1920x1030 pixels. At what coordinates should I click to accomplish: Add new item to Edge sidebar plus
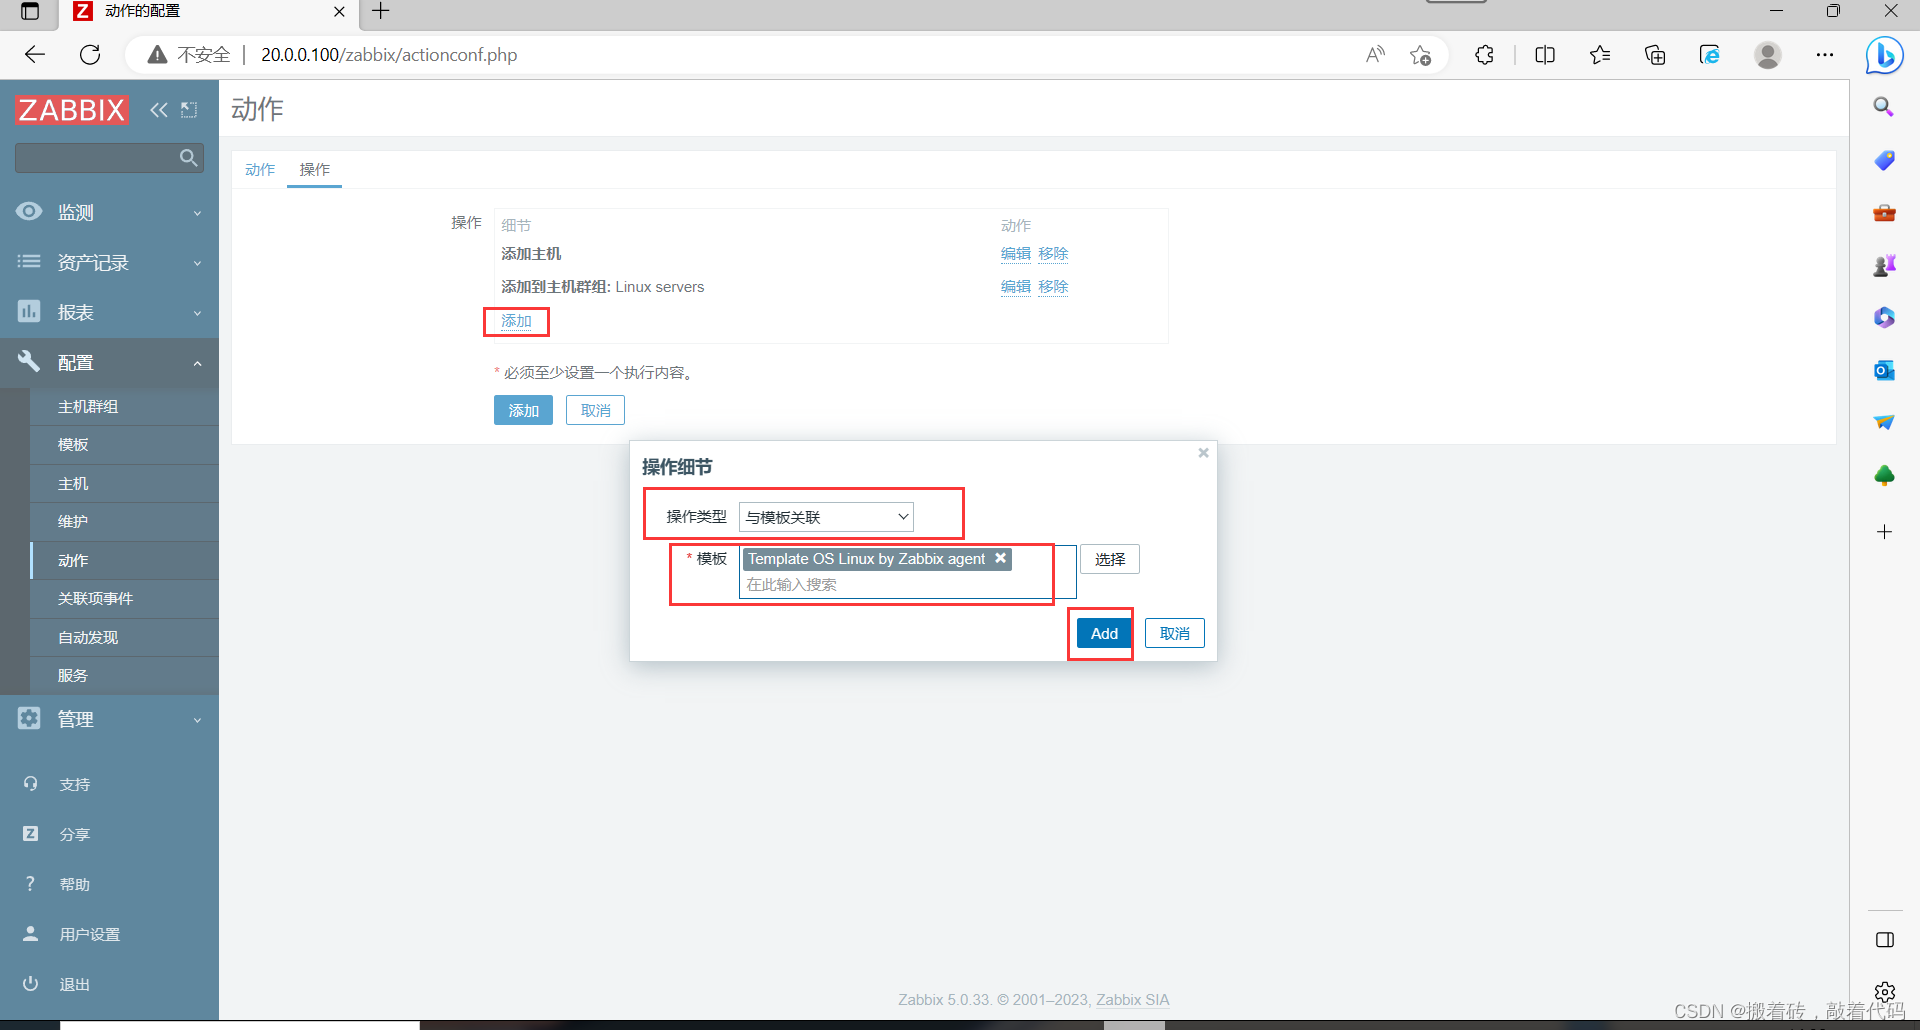1884,532
